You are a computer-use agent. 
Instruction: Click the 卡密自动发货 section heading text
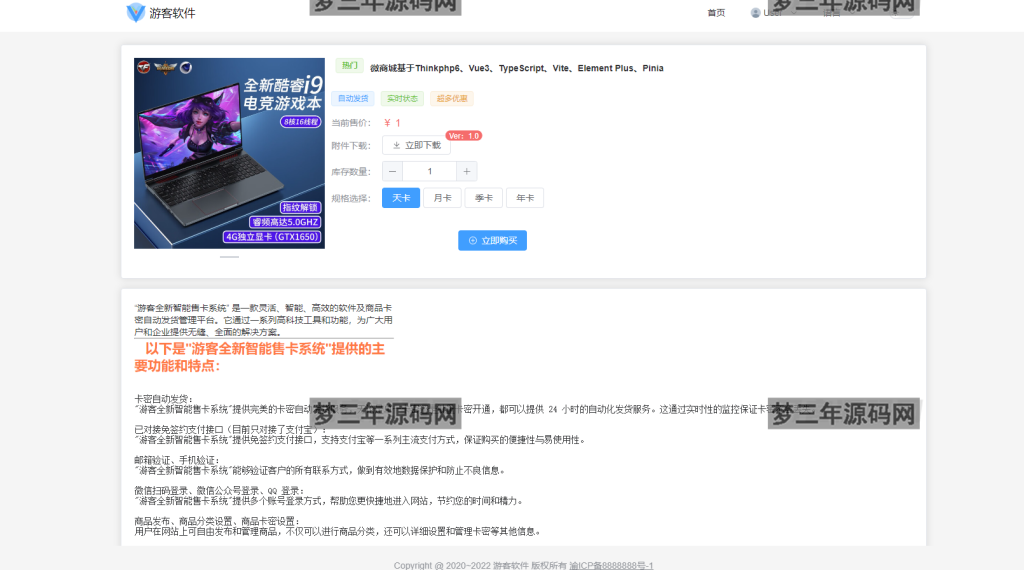point(163,399)
